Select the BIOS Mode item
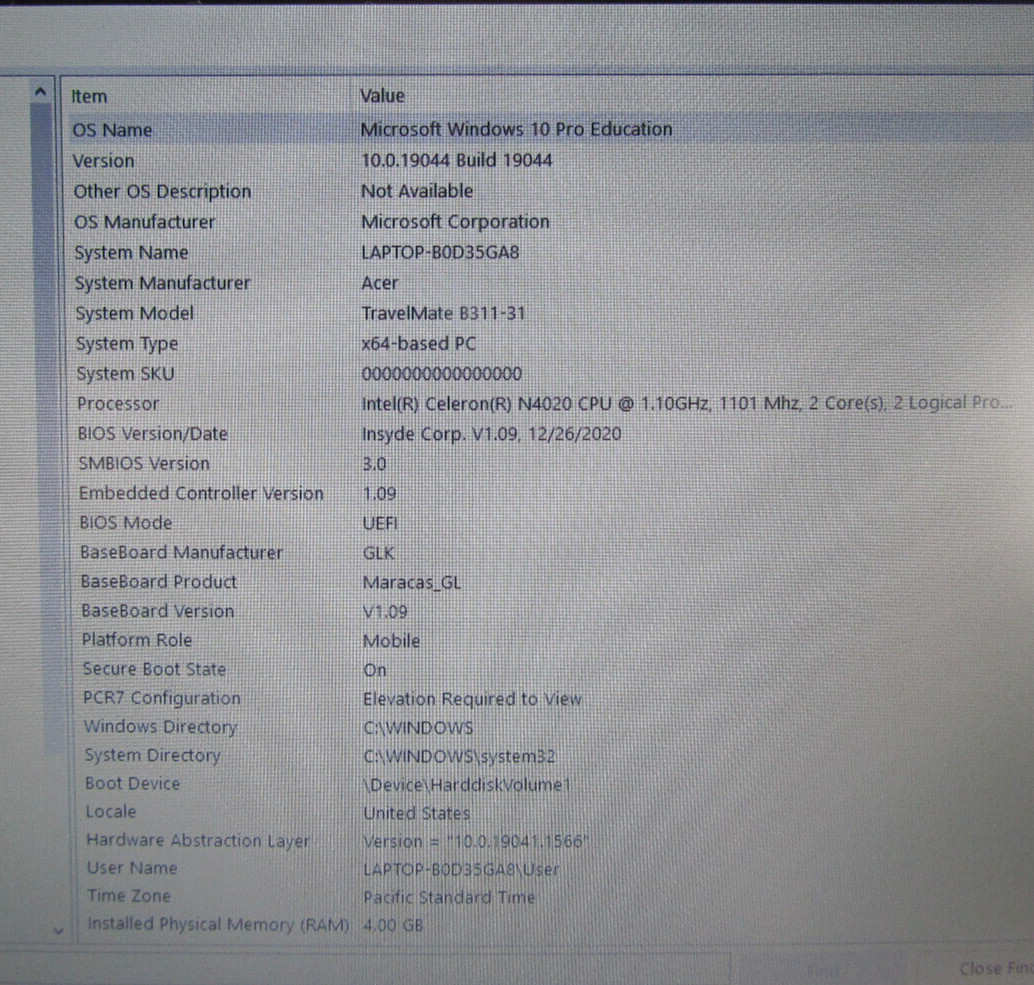This screenshot has height=985, width=1034. (x=125, y=523)
